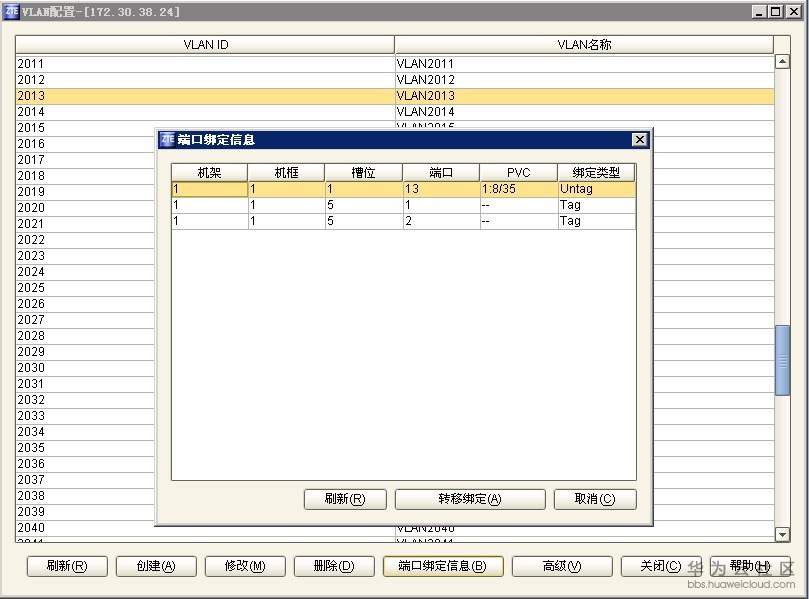Click the 关闭(C) button
The image size is (809, 599).
tap(660, 566)
